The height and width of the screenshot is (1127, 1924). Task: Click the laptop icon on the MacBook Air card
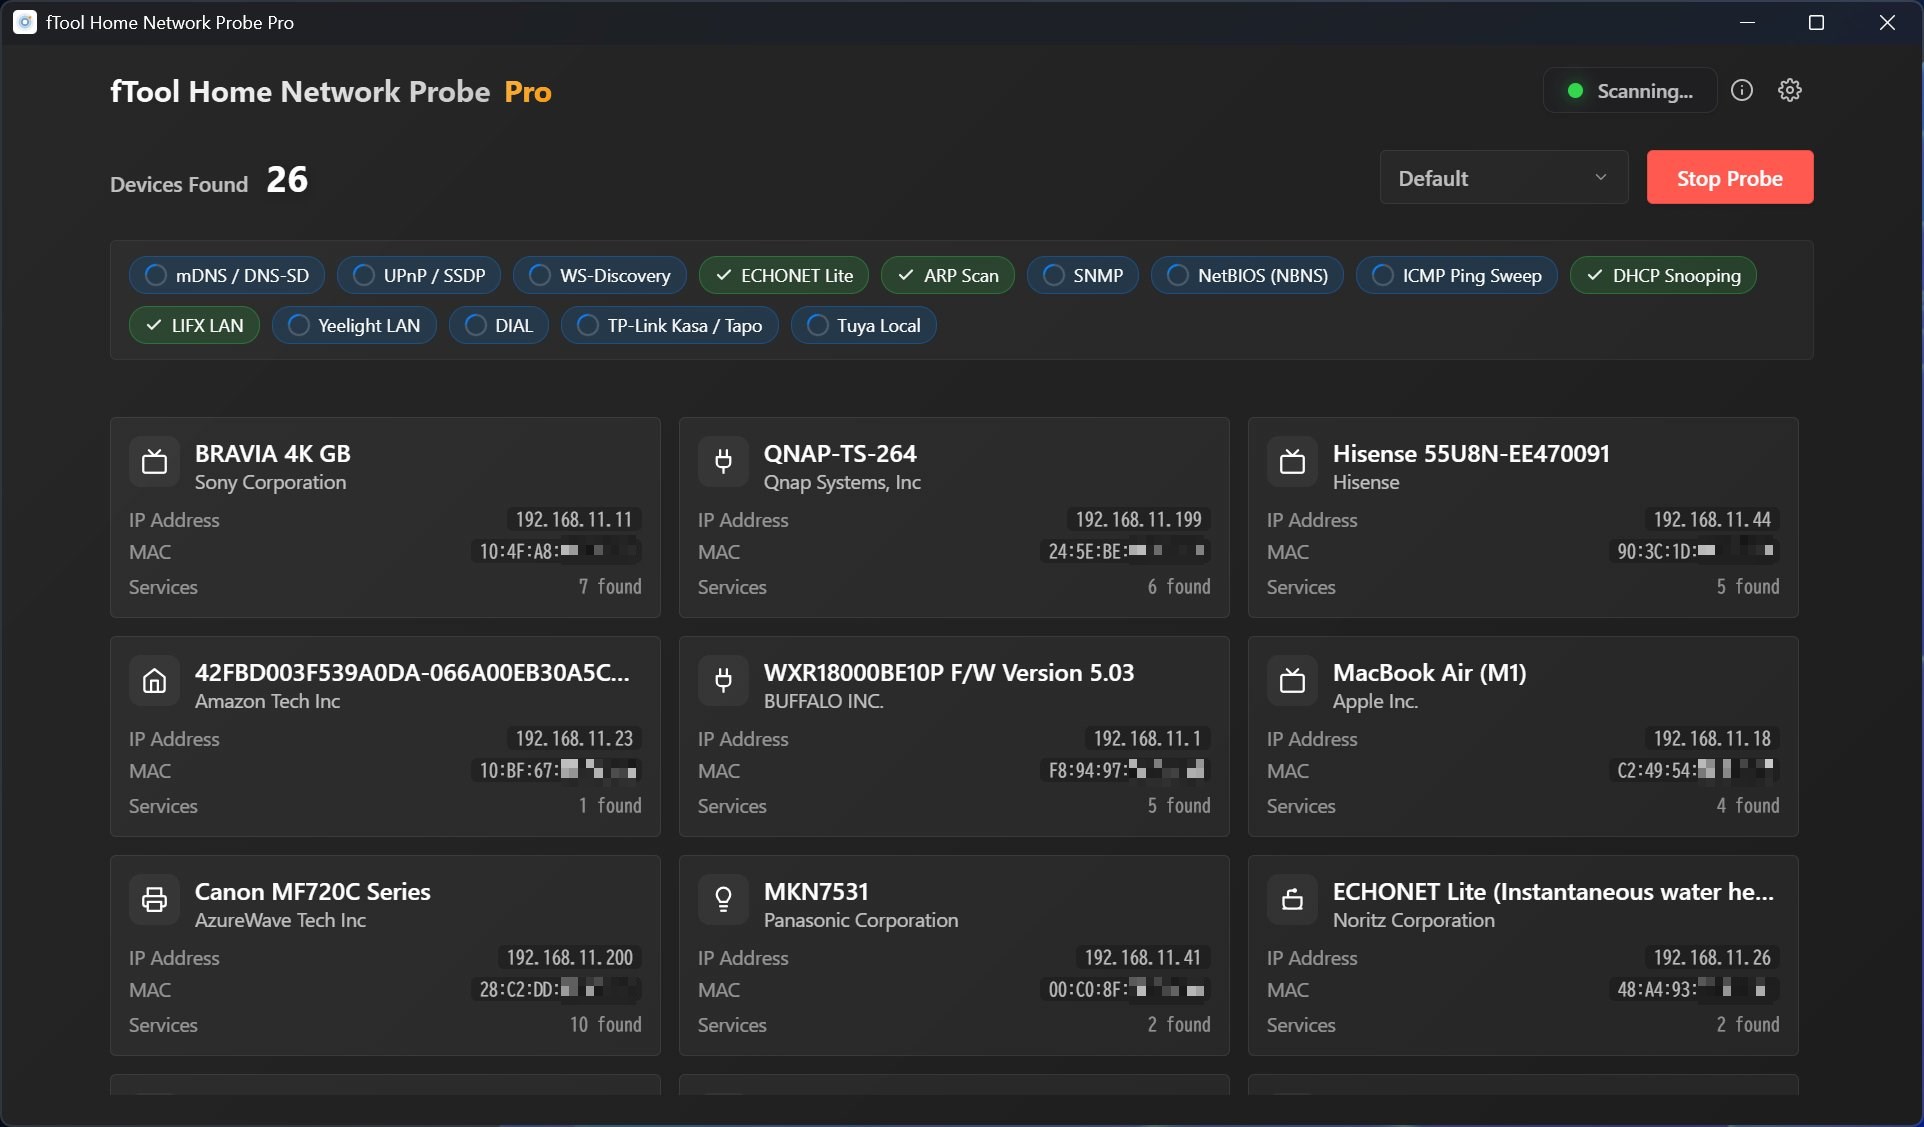pyautogui.click(x=1292, y=681)
